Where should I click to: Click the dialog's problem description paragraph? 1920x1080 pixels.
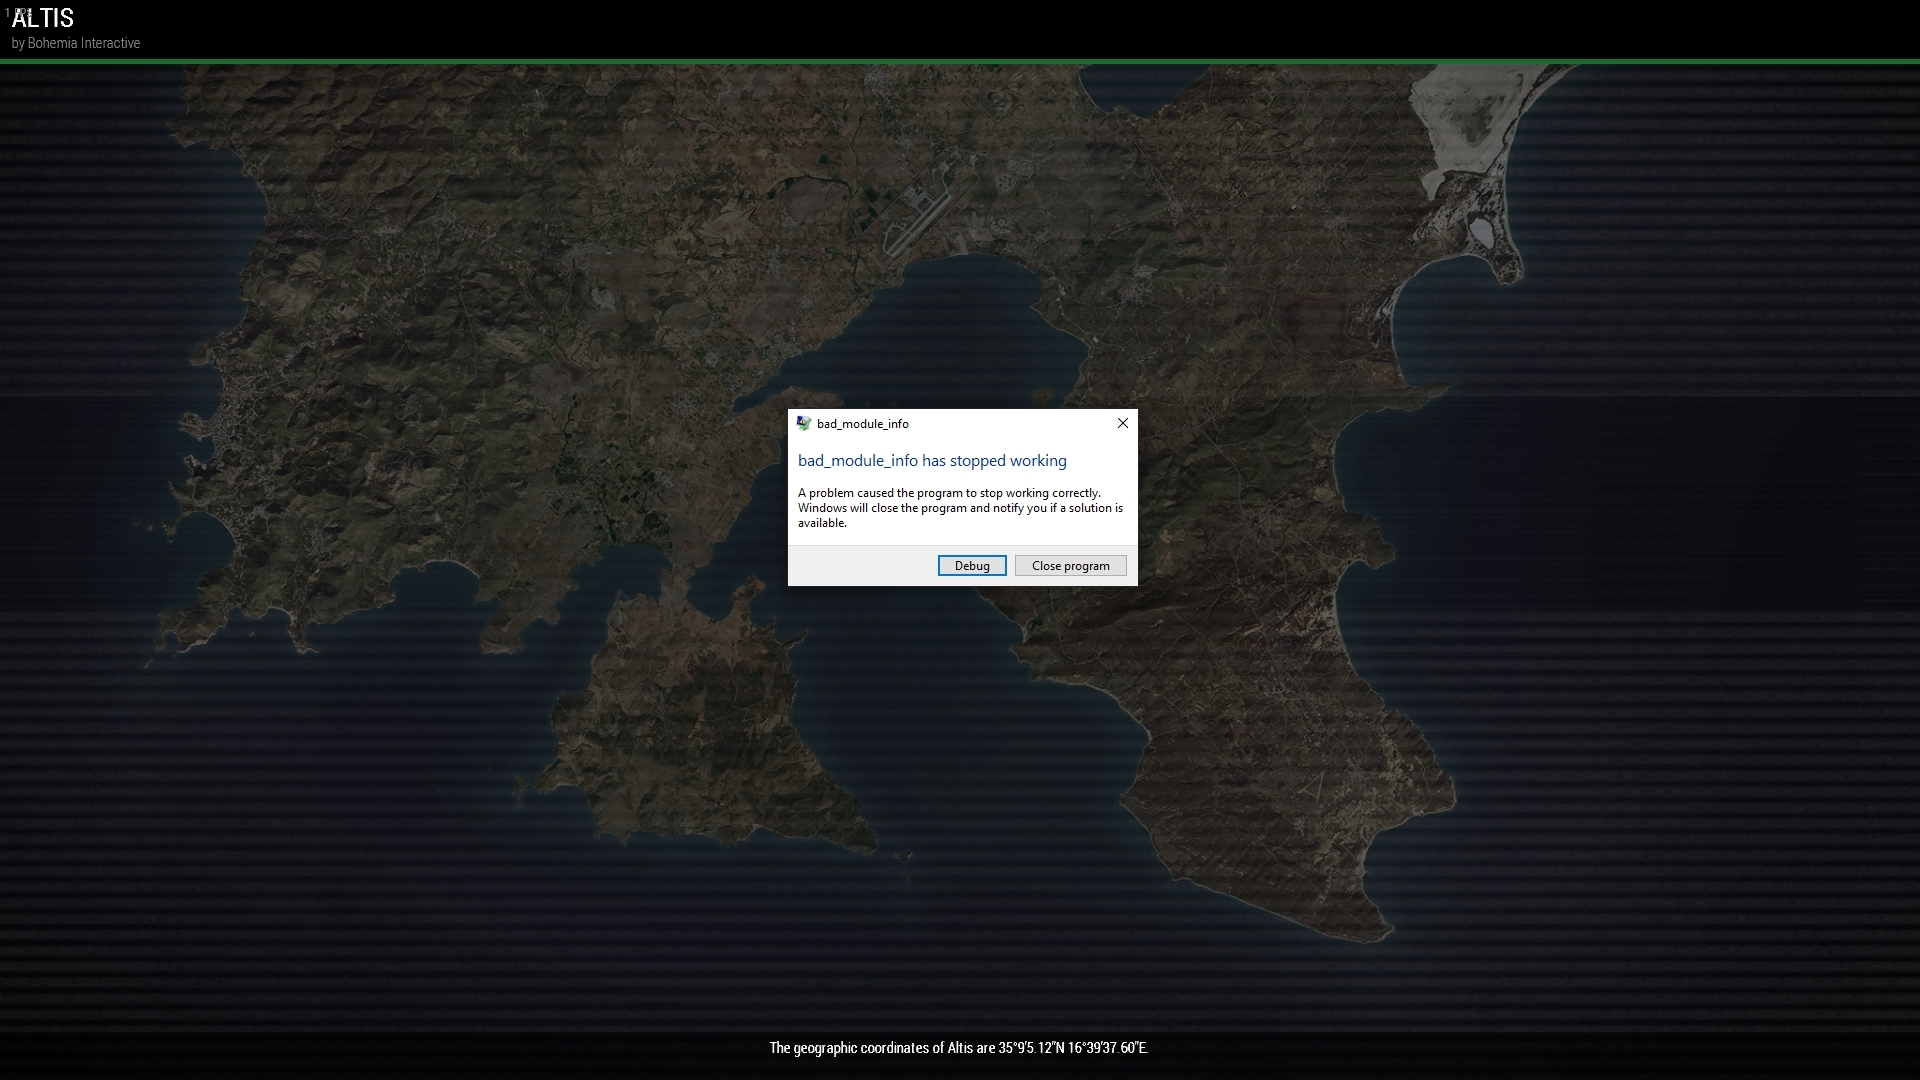tap(959, 508)
